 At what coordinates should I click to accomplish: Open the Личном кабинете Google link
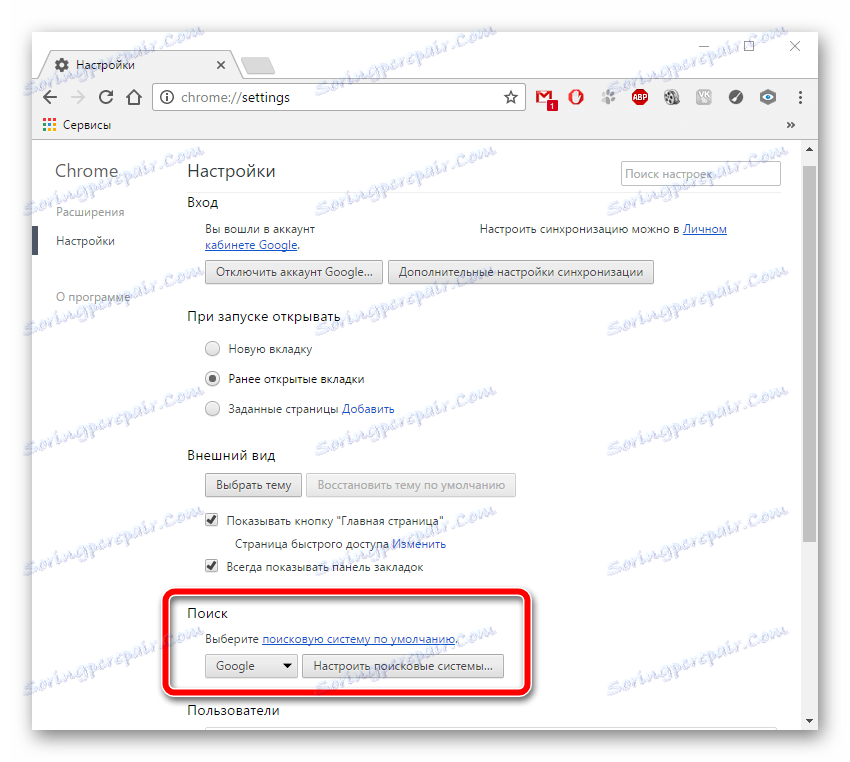705,229
